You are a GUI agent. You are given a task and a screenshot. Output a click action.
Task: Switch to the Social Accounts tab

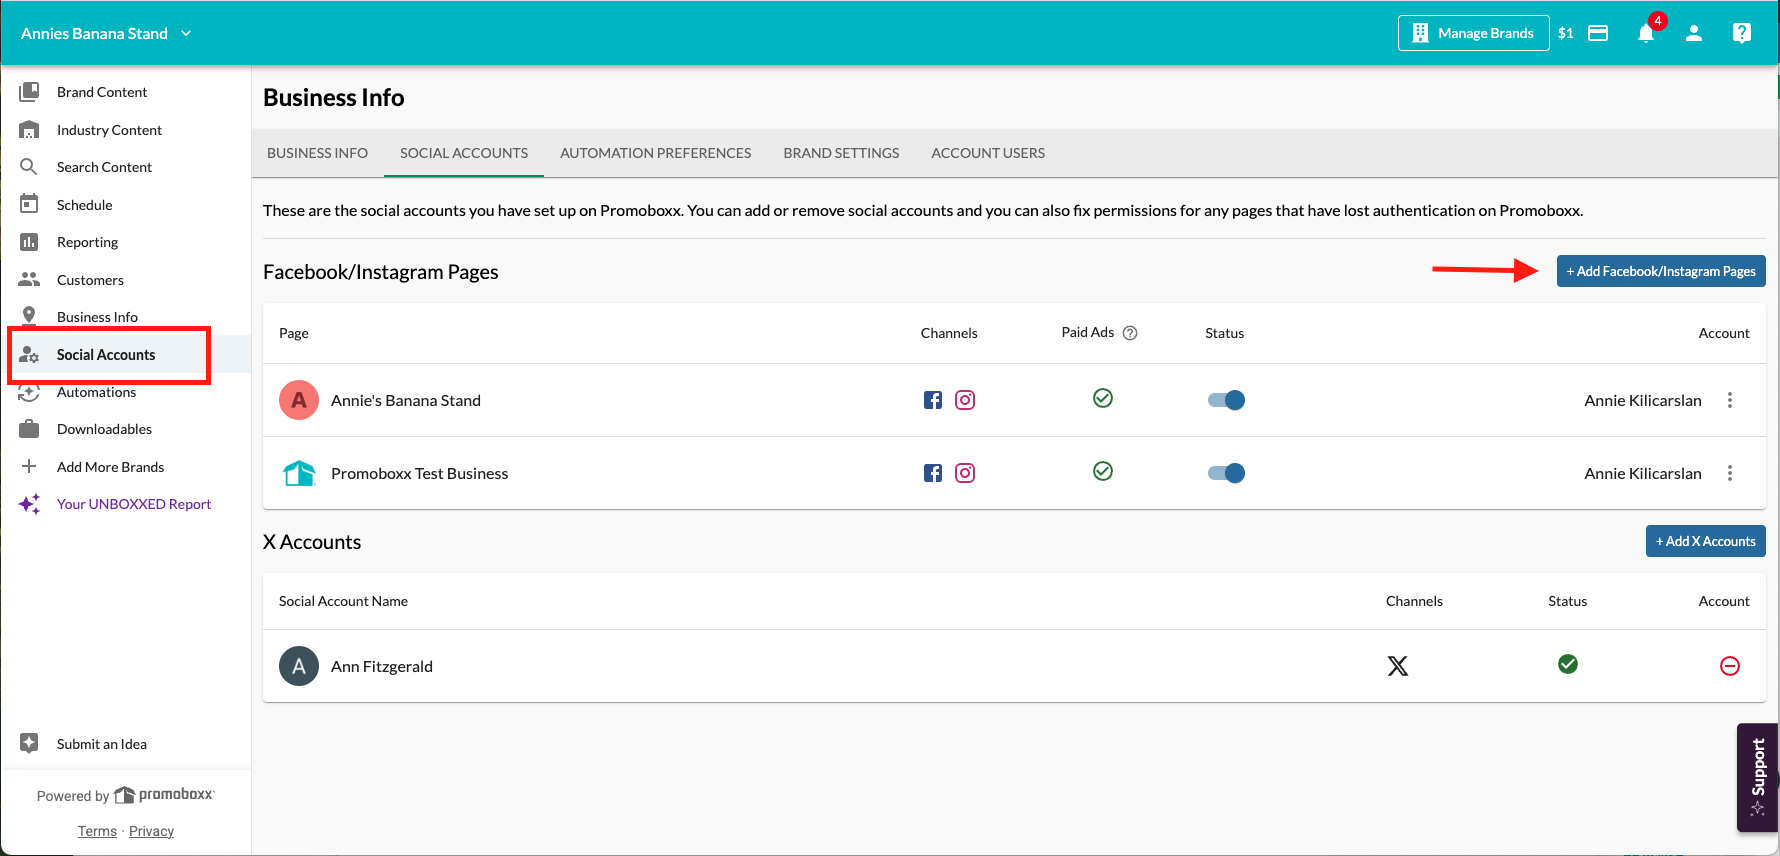coord(464,153)
